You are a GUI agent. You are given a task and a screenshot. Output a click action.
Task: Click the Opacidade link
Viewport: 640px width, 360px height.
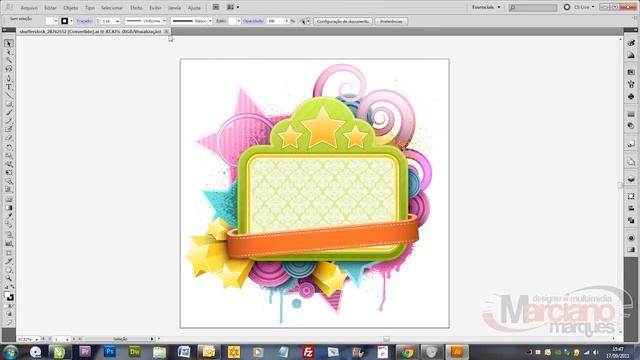253,21
